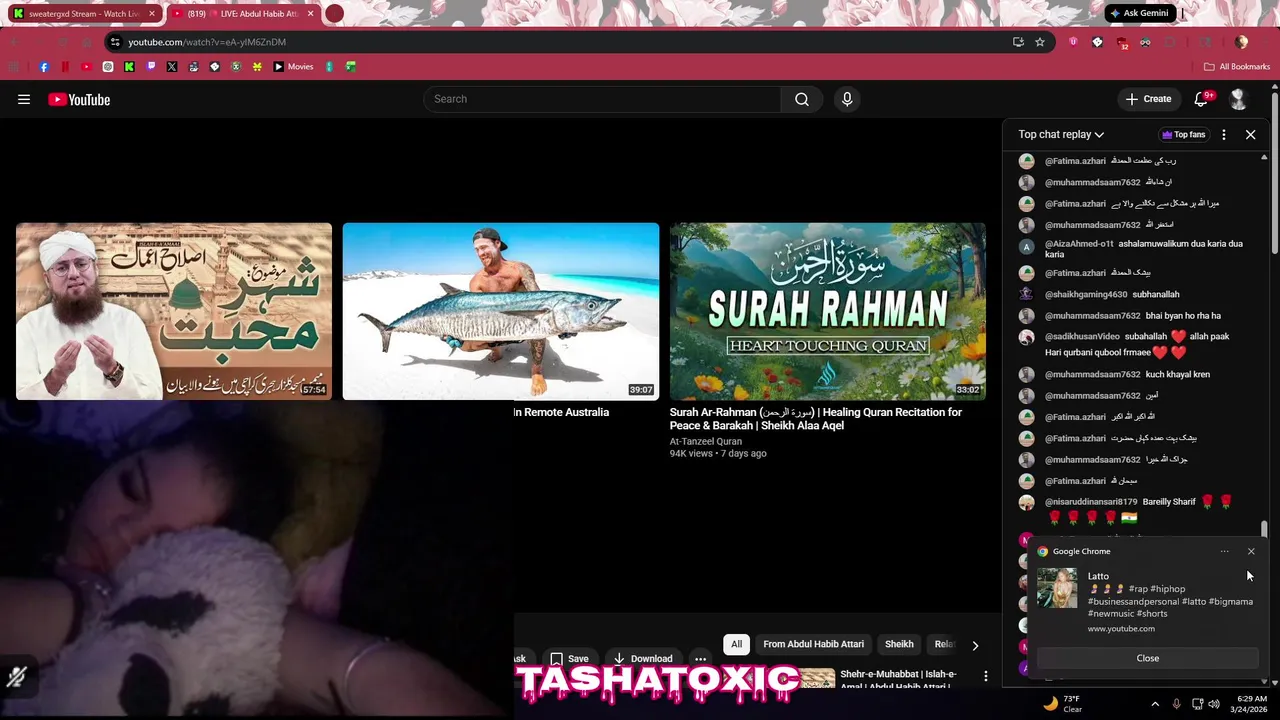
Task: Save the video with the Save button
Action: point(570,658)
